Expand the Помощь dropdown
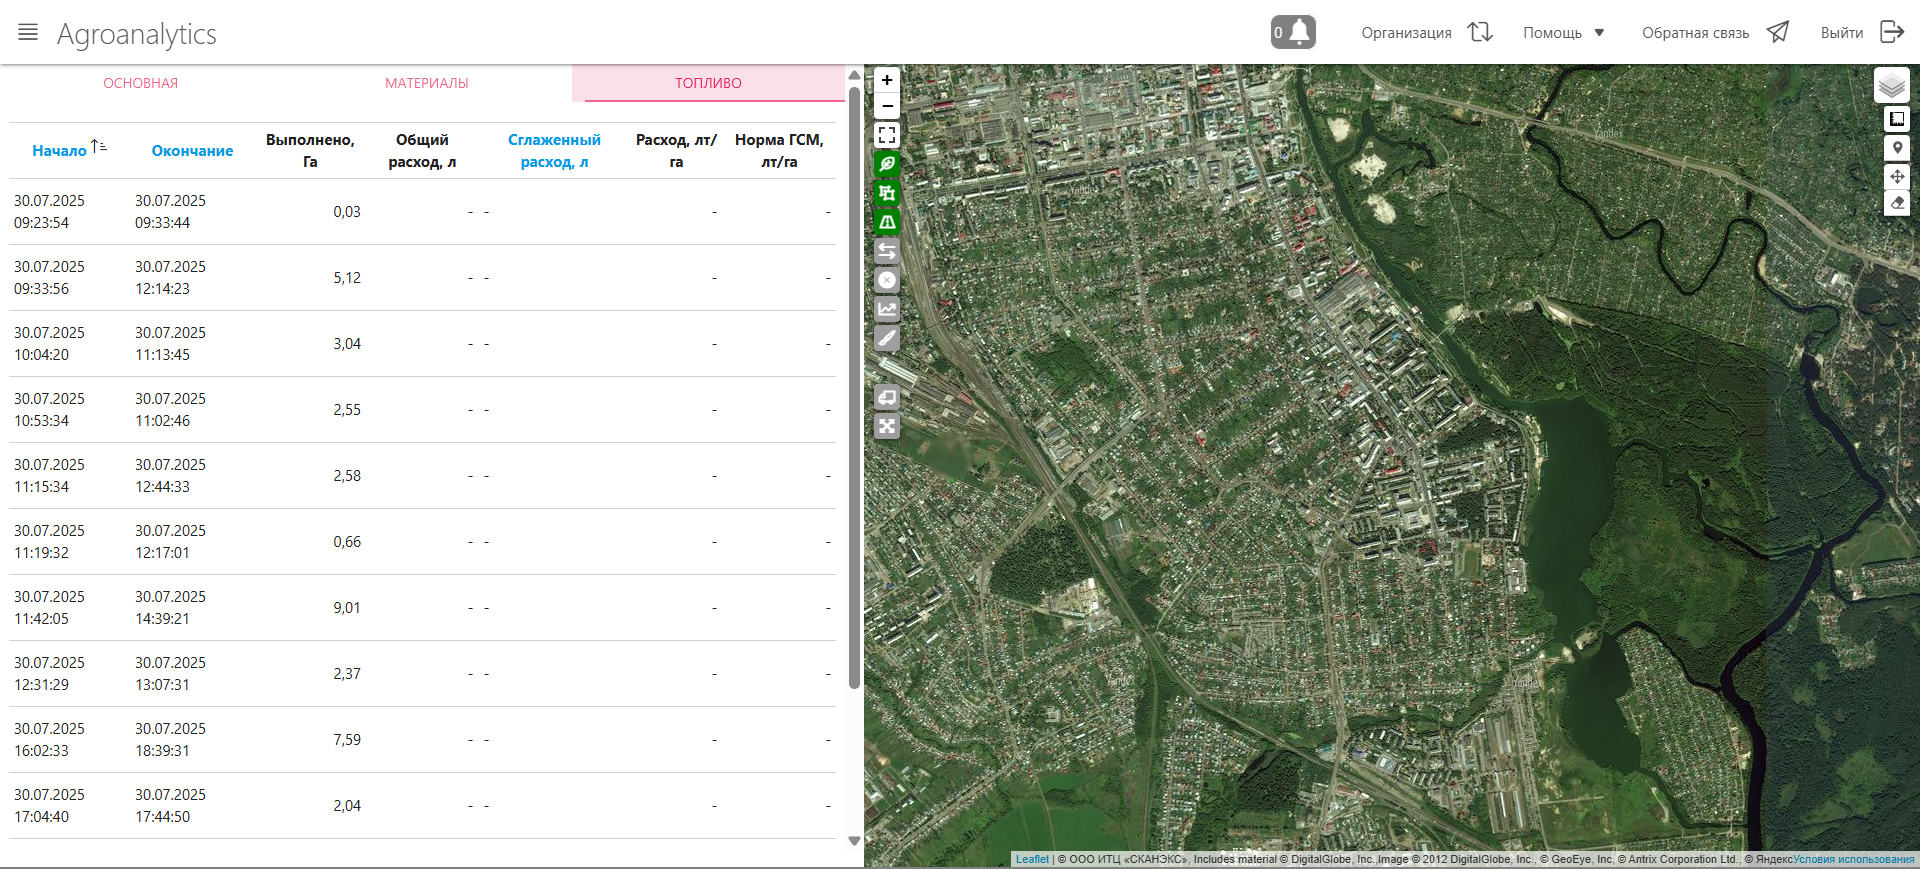This screenshot has height=869, width=1920. coord(1564,33)
